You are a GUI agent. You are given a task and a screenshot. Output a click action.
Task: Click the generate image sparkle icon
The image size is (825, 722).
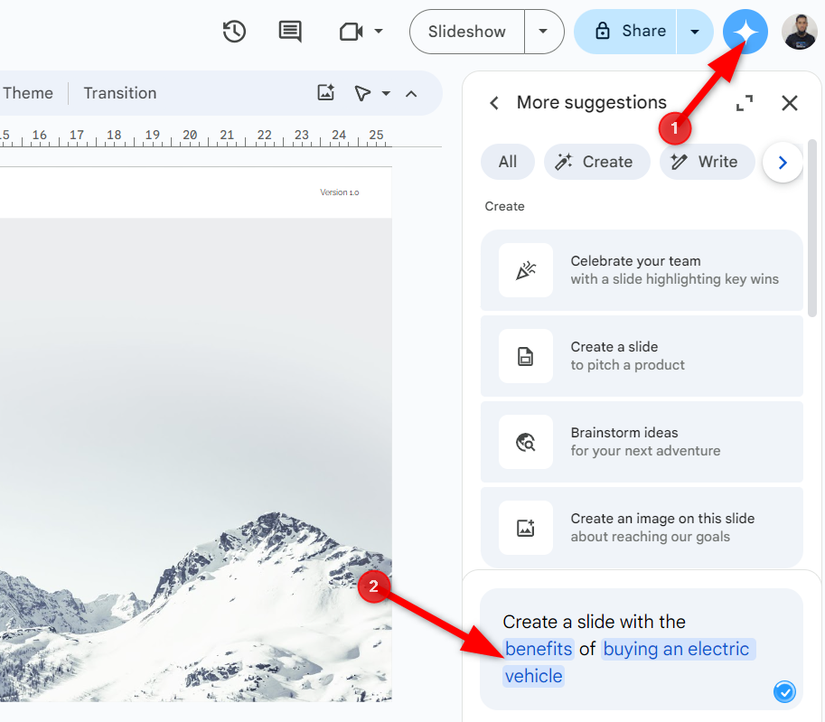pyautogui.click(x=326, y=93)
